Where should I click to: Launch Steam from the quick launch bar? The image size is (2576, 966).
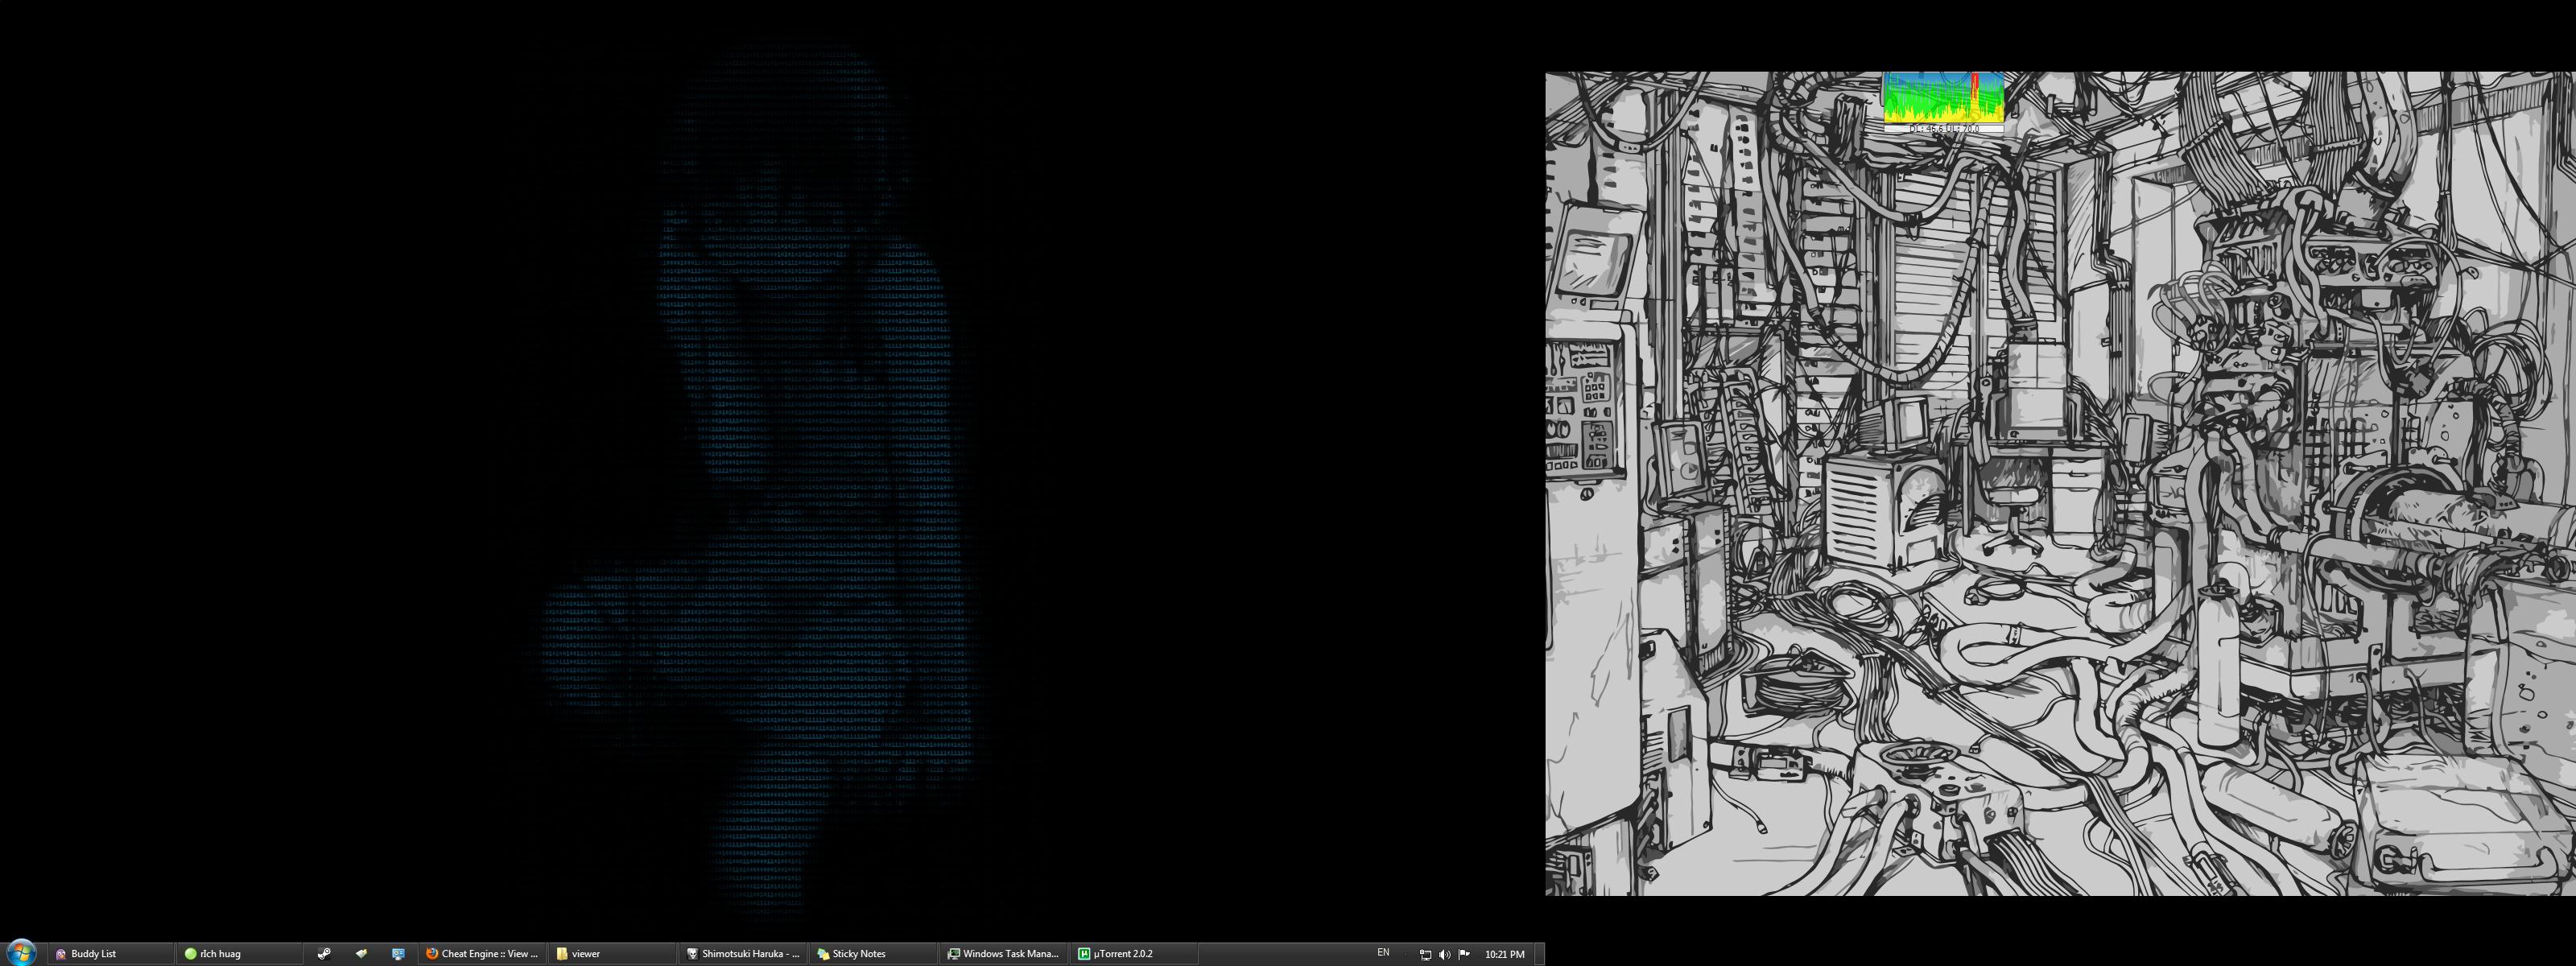coord(324,953)
